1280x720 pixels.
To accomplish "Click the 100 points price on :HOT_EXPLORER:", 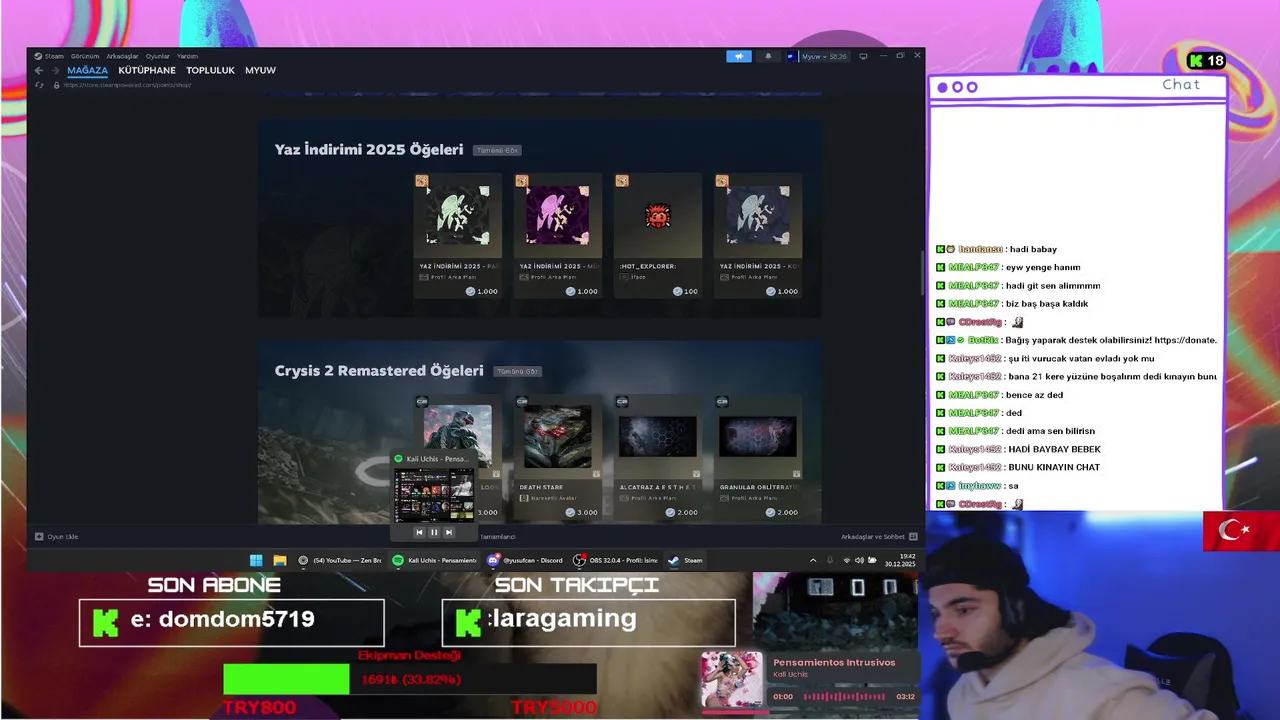I will click(x=685, y=291).
